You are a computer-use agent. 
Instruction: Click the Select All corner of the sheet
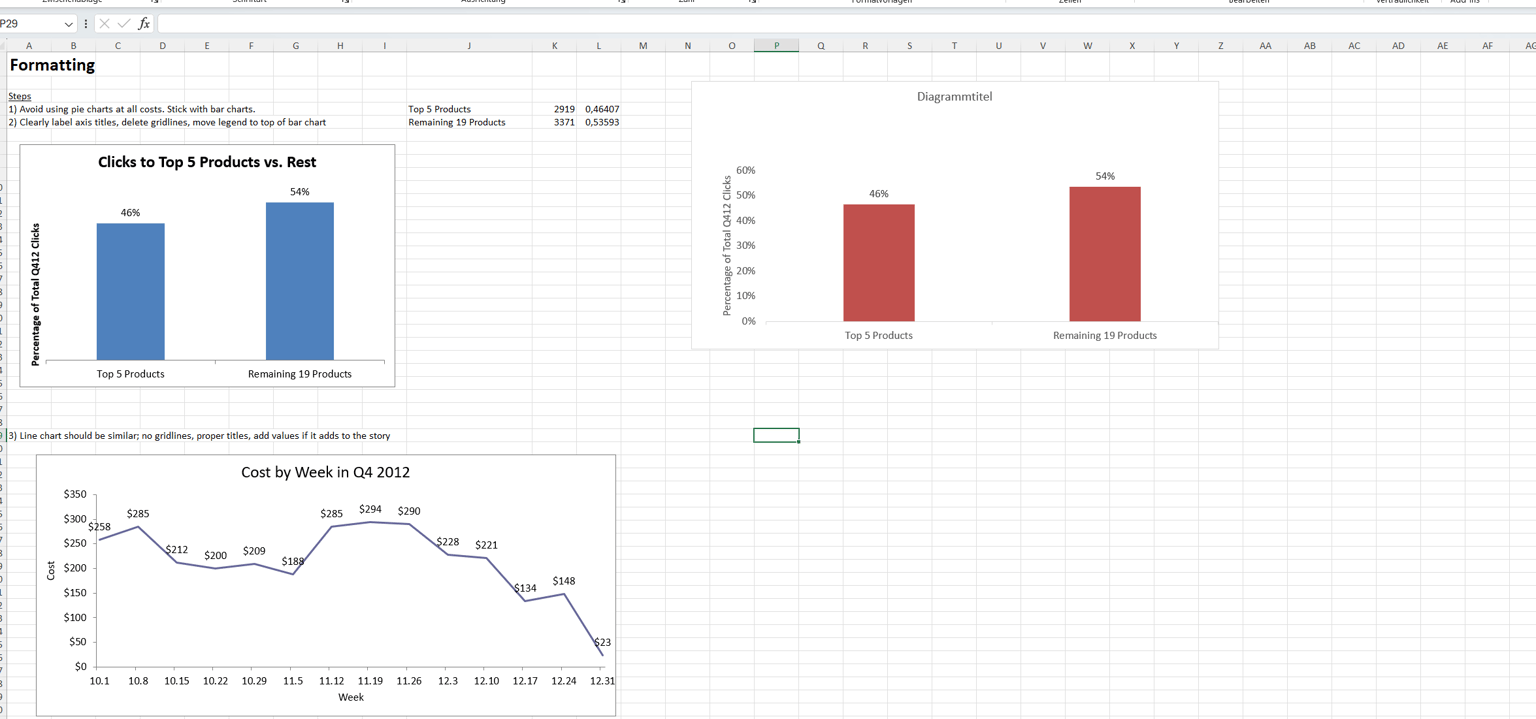pos(3,45)
